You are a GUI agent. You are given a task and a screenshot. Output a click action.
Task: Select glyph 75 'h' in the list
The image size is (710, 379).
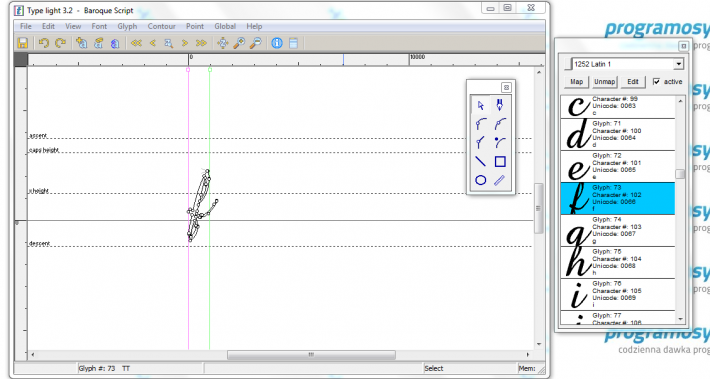[x=618, y=263]
